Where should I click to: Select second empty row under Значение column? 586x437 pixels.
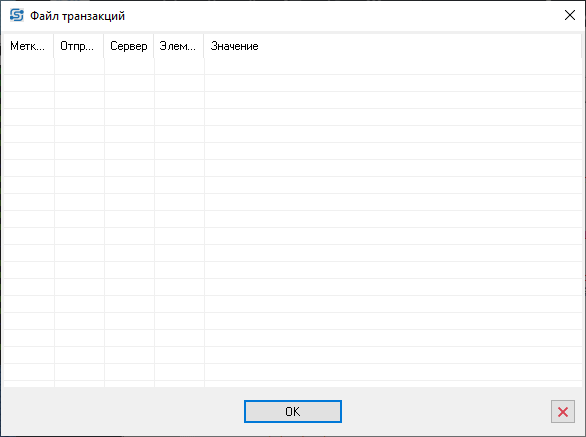pos(394,83)
